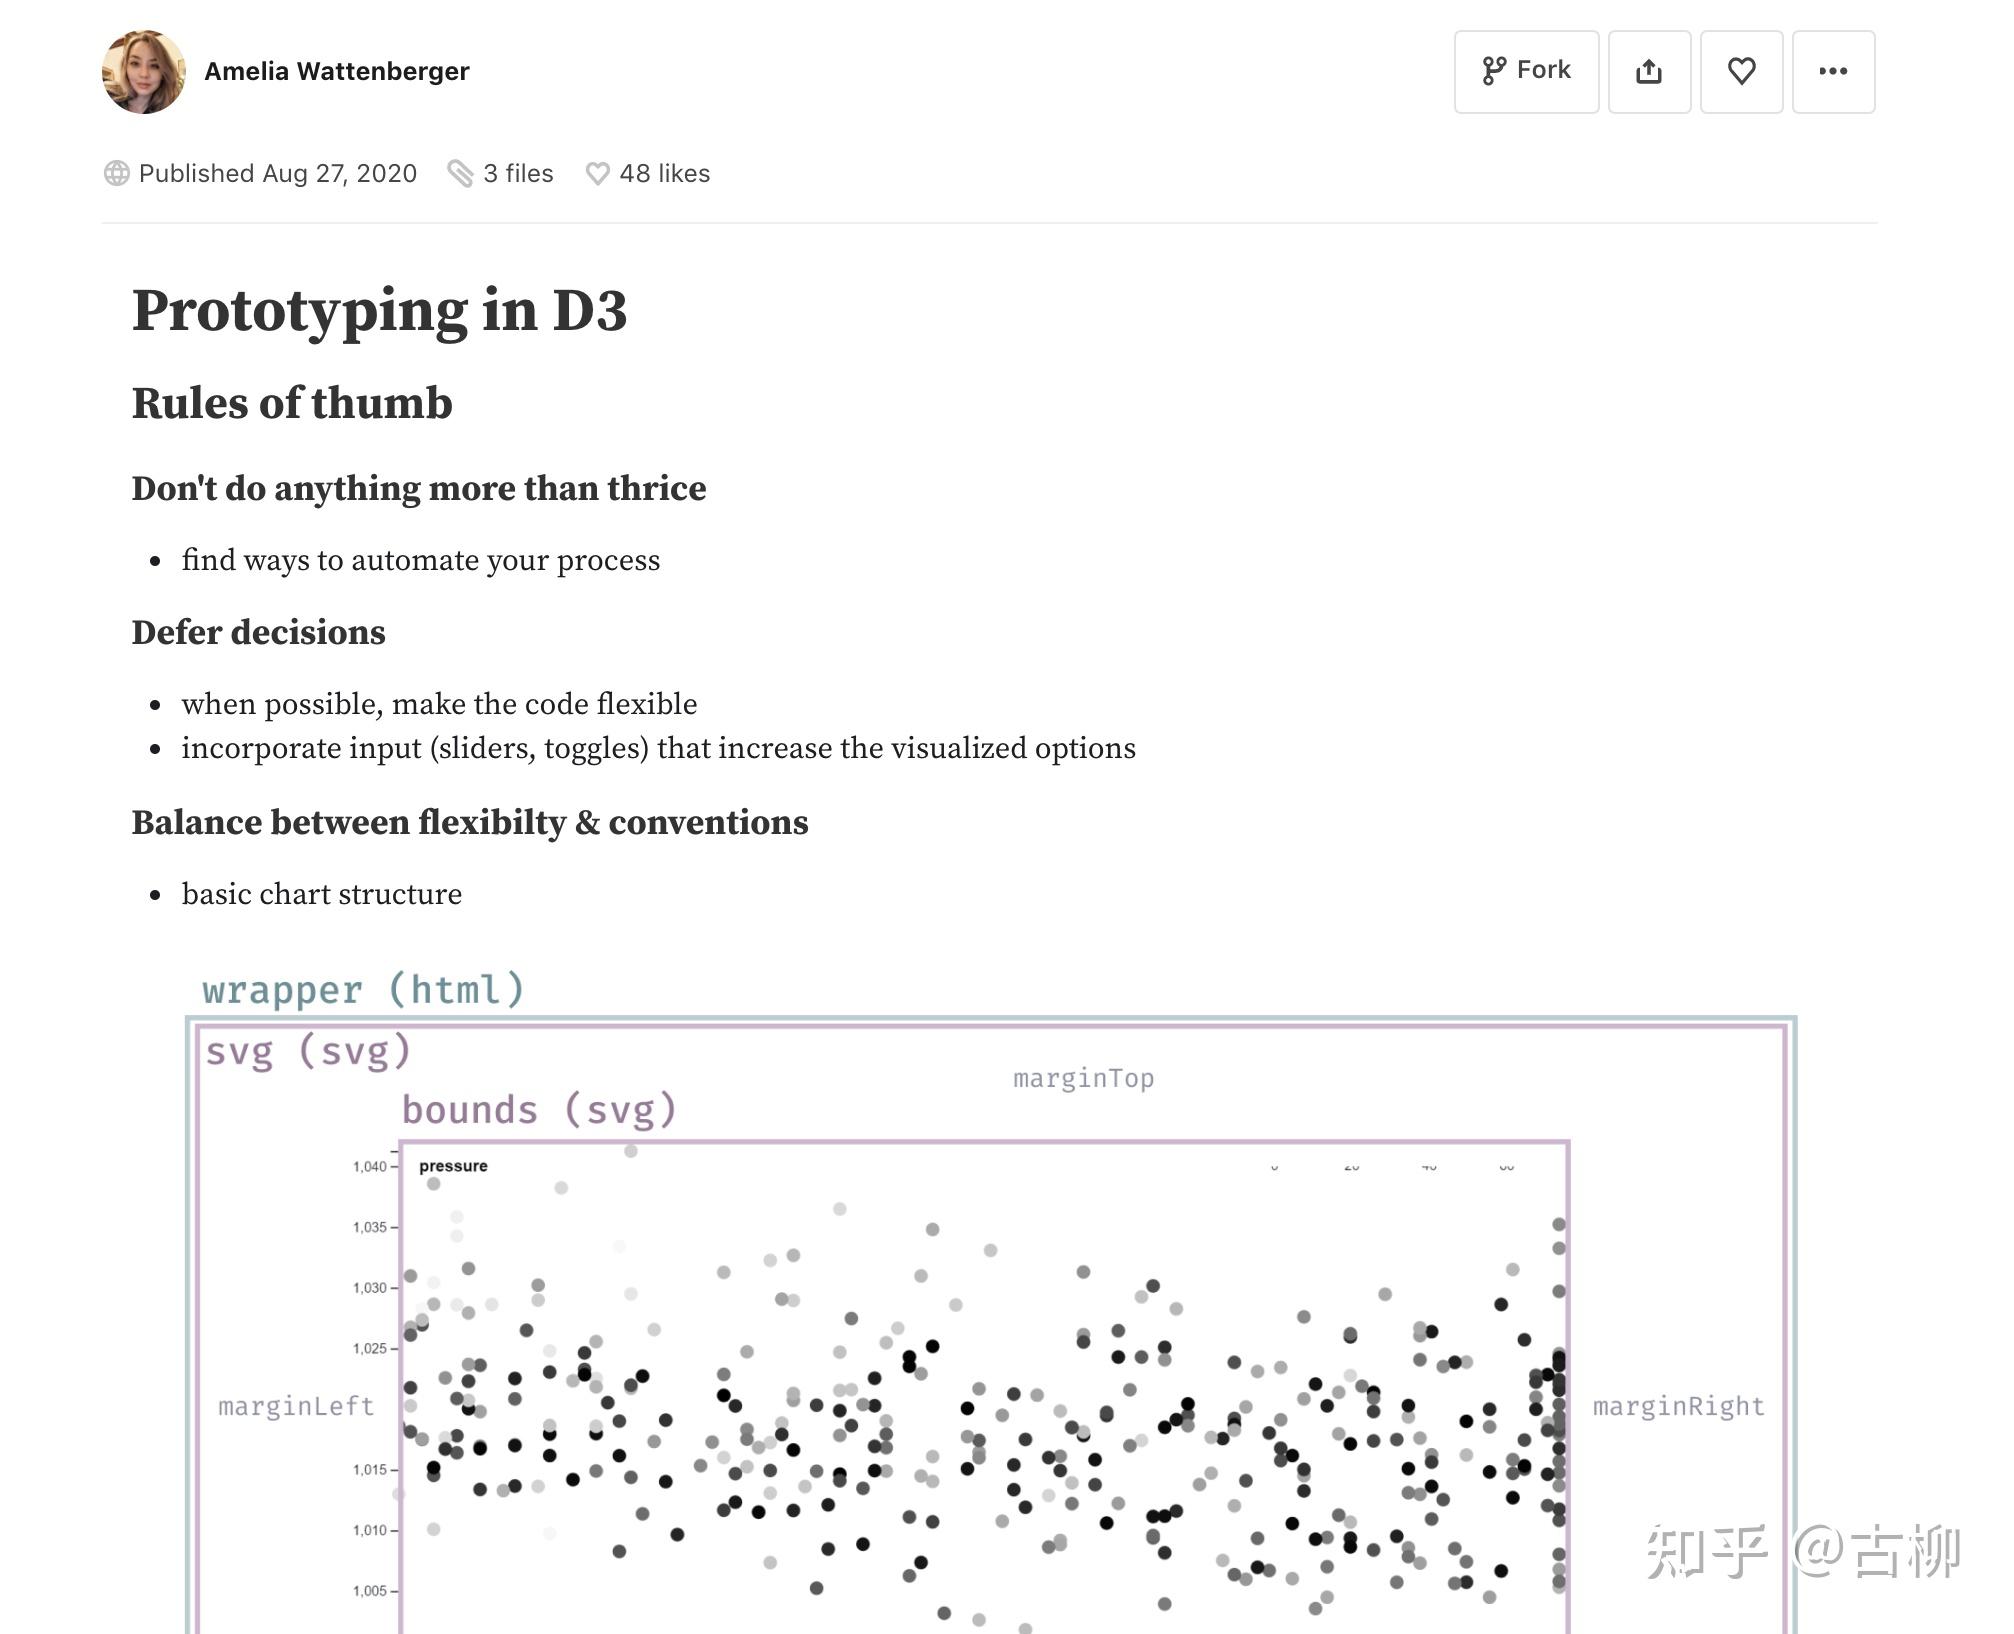
Task: Click the share/export icon button
Action: click(x=1649, y=71)
